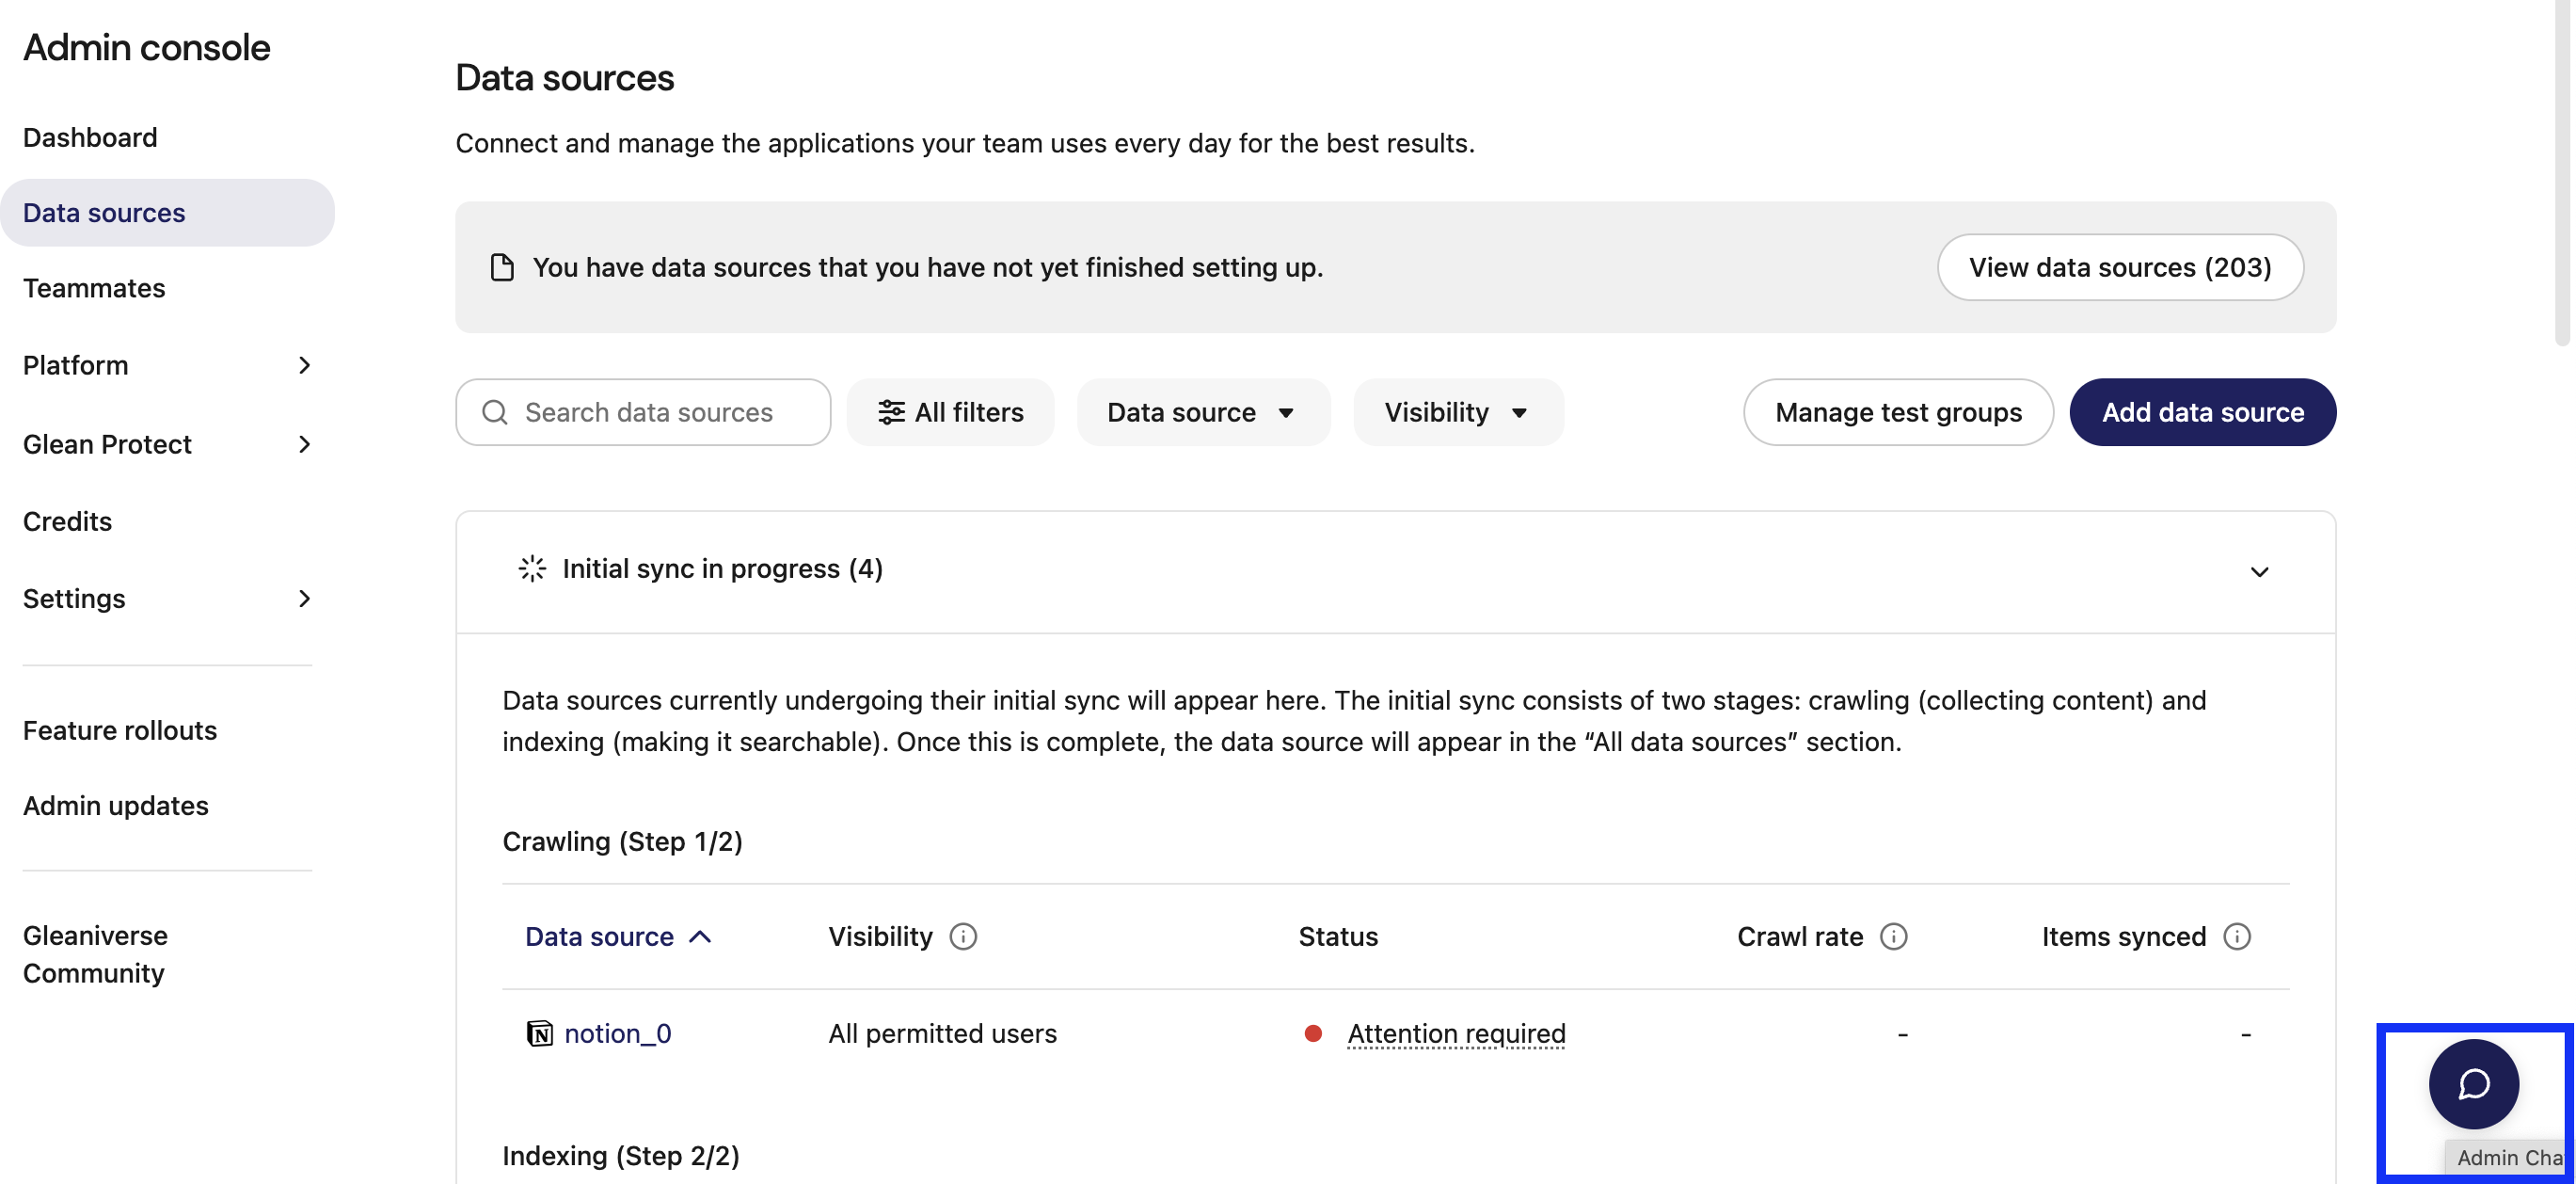The height and width of the screenshot is (1184, 2576).
Task: Click the Crawl rate info icon
Action: (x=1893, y=936)
